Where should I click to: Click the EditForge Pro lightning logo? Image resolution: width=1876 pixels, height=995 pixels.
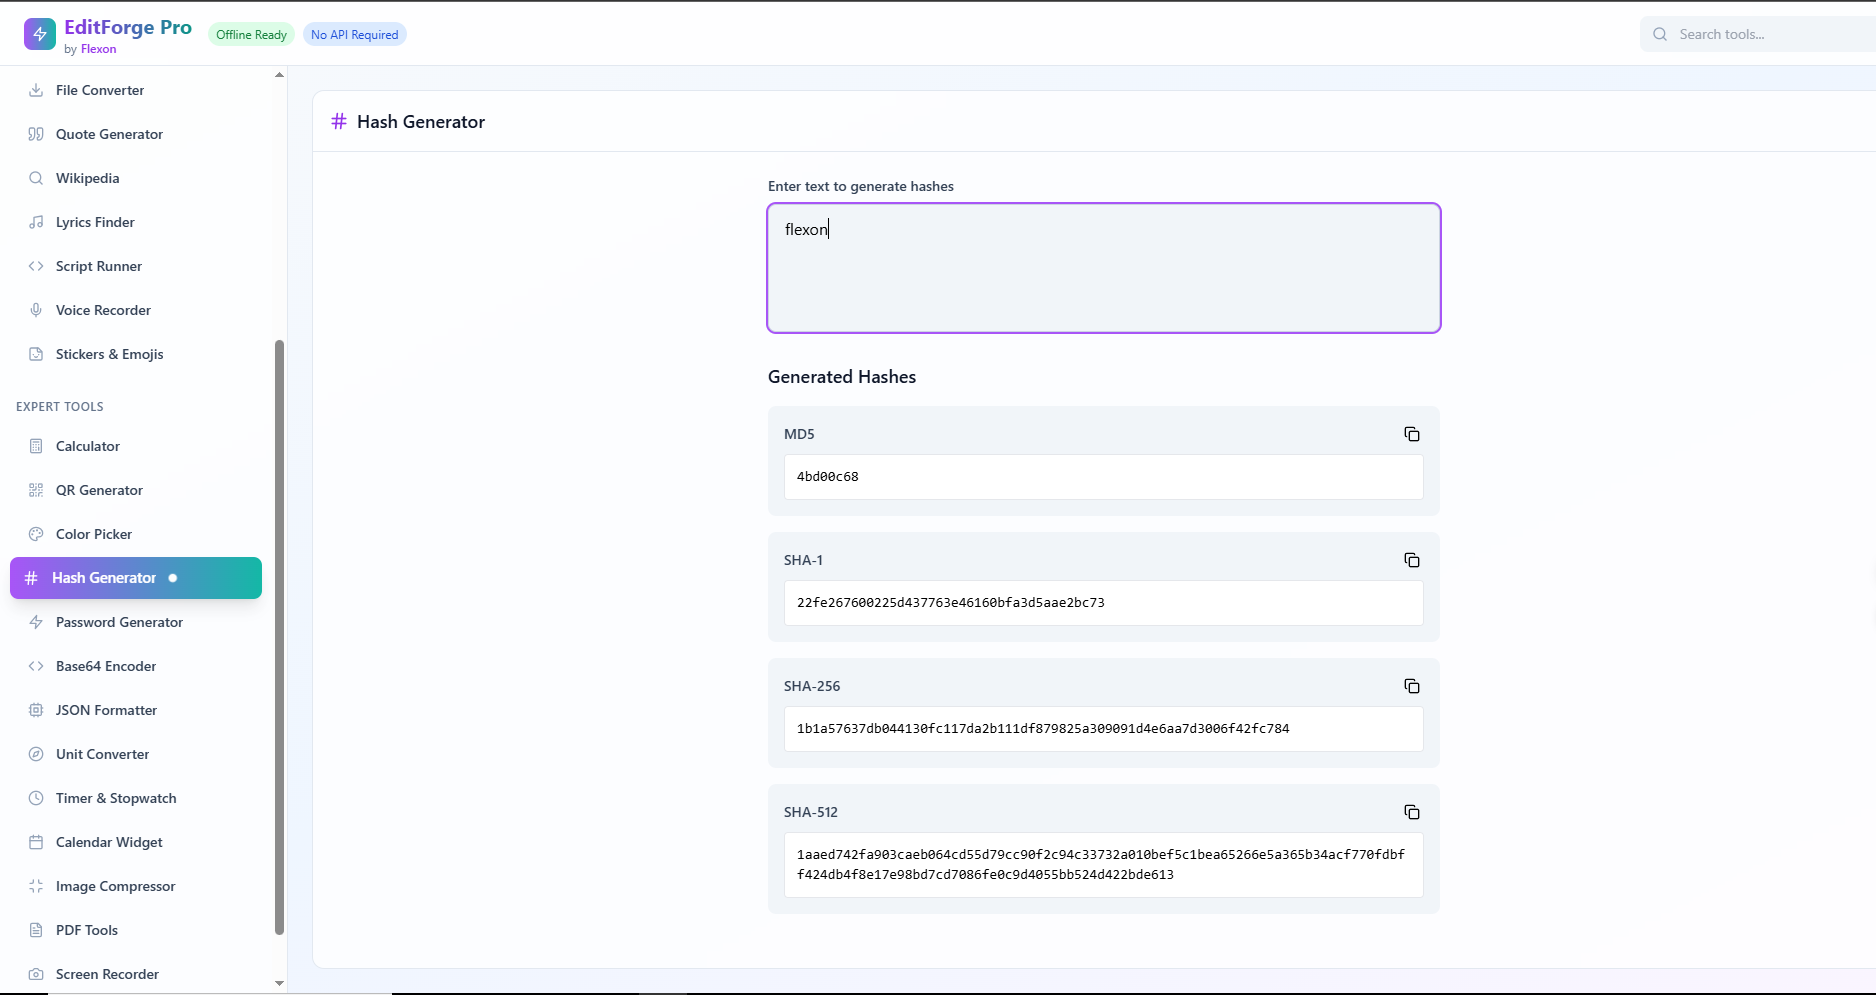[x=40, y=34]
